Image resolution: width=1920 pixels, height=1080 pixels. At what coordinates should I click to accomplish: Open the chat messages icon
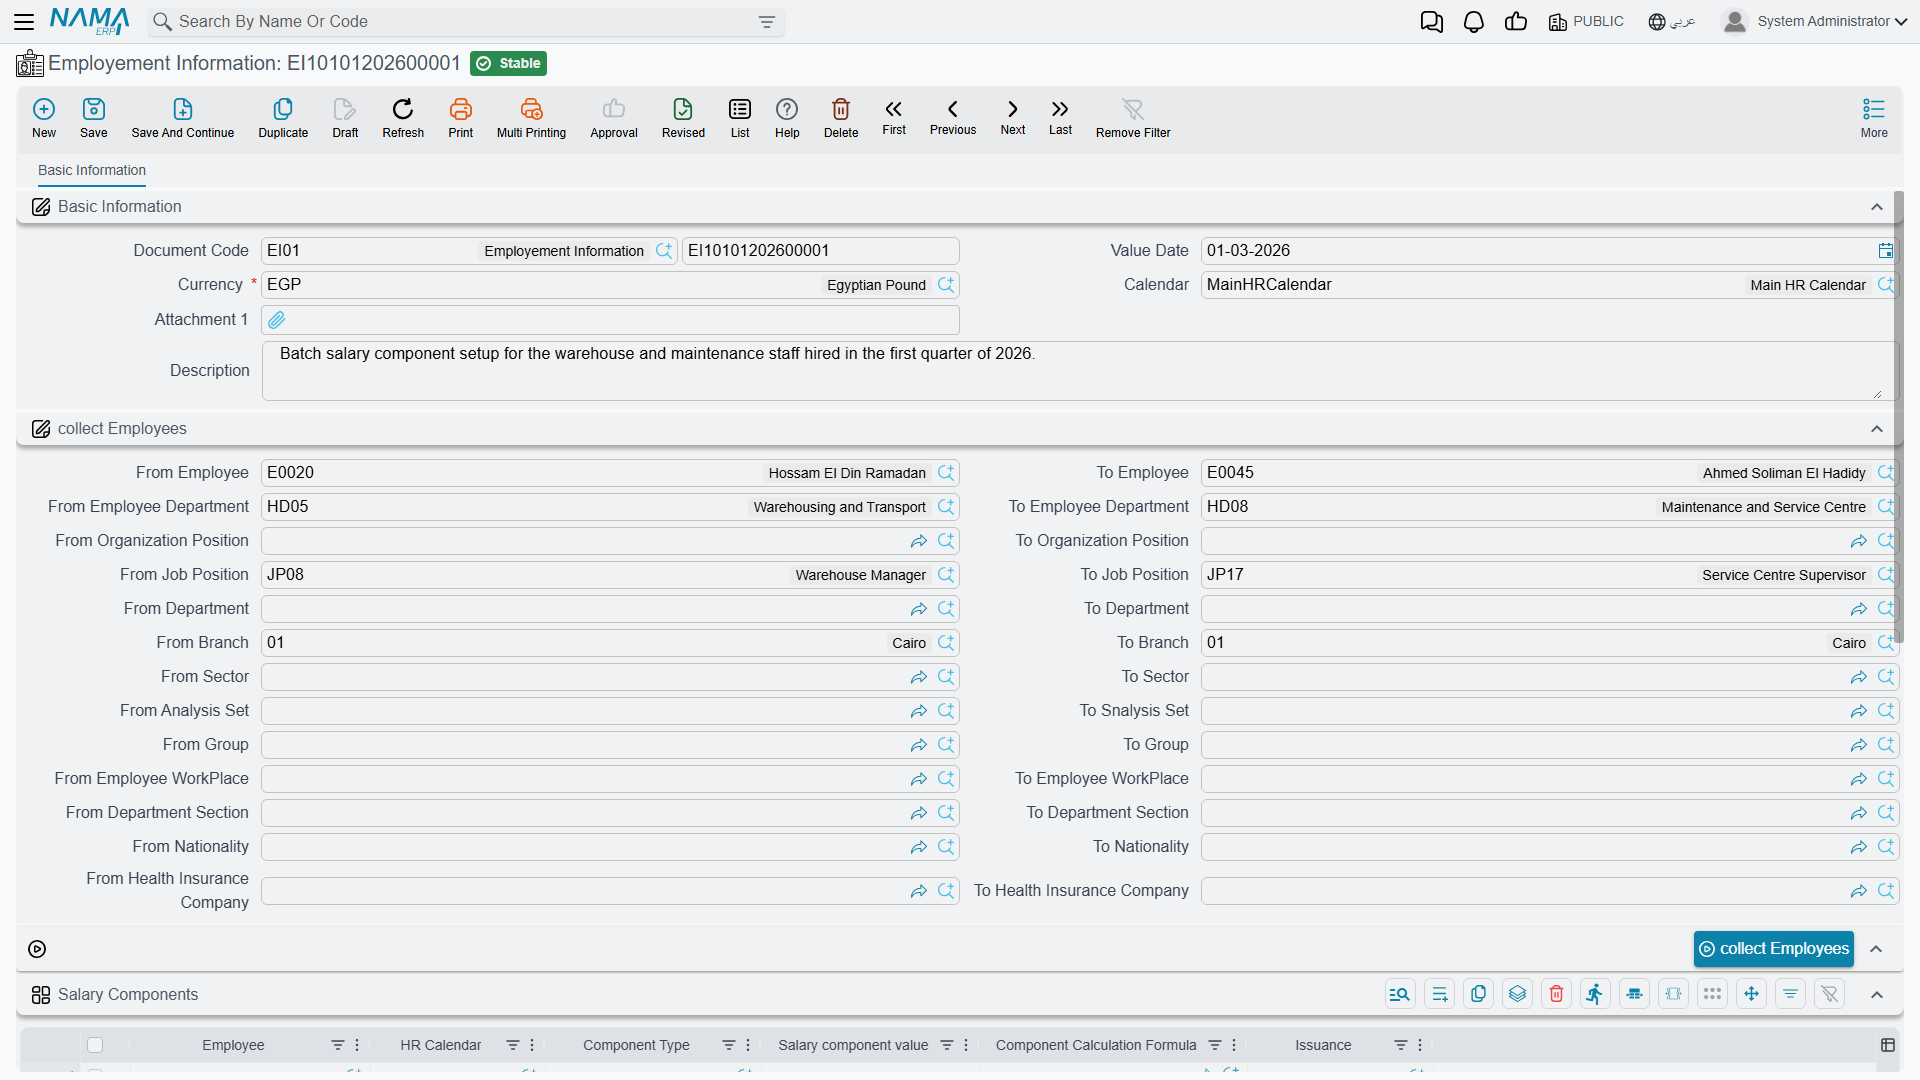[x=1432, y=22]
